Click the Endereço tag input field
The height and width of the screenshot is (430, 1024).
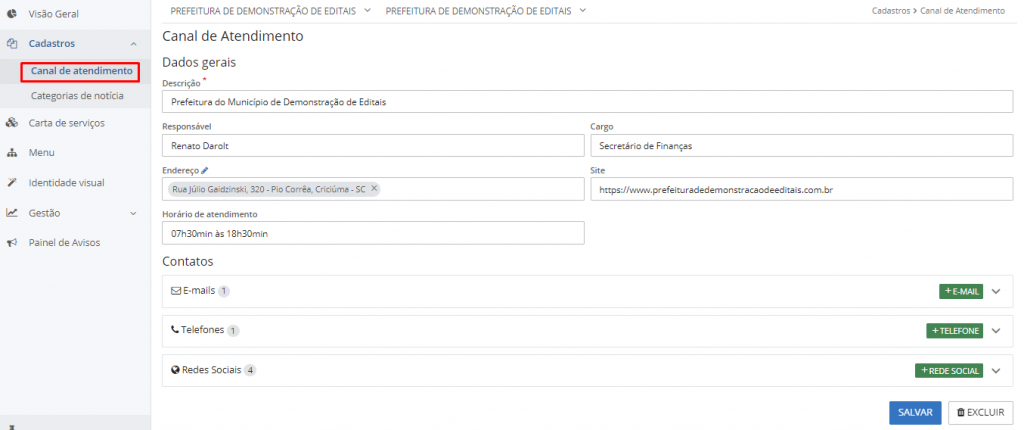(373, 189)
